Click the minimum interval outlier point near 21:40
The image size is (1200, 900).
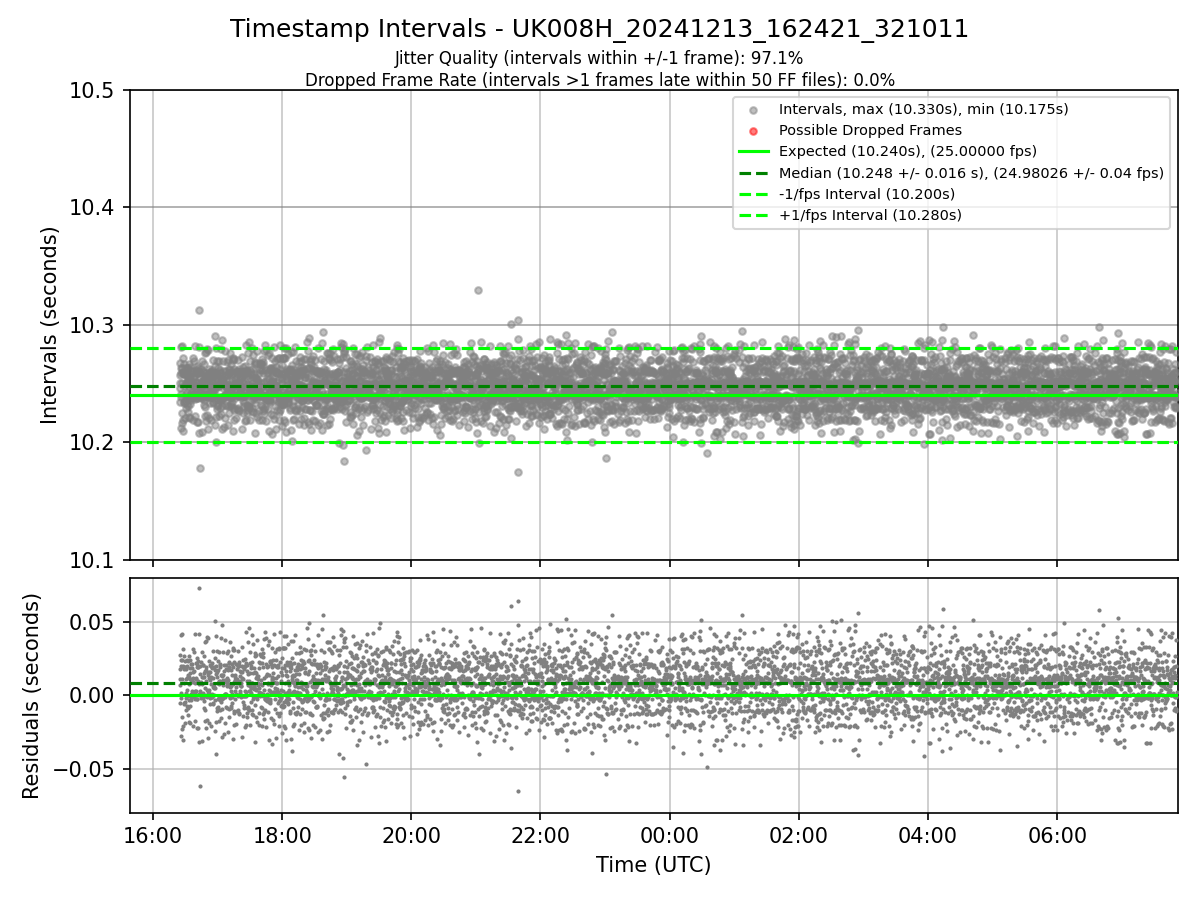pyautogui.click(x=518, y=472)
